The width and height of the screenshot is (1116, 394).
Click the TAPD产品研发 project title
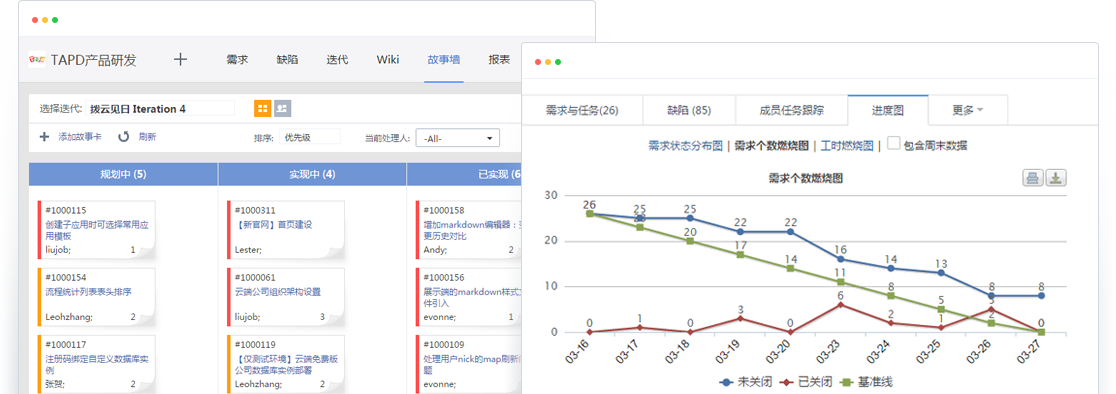pos(93,60)
